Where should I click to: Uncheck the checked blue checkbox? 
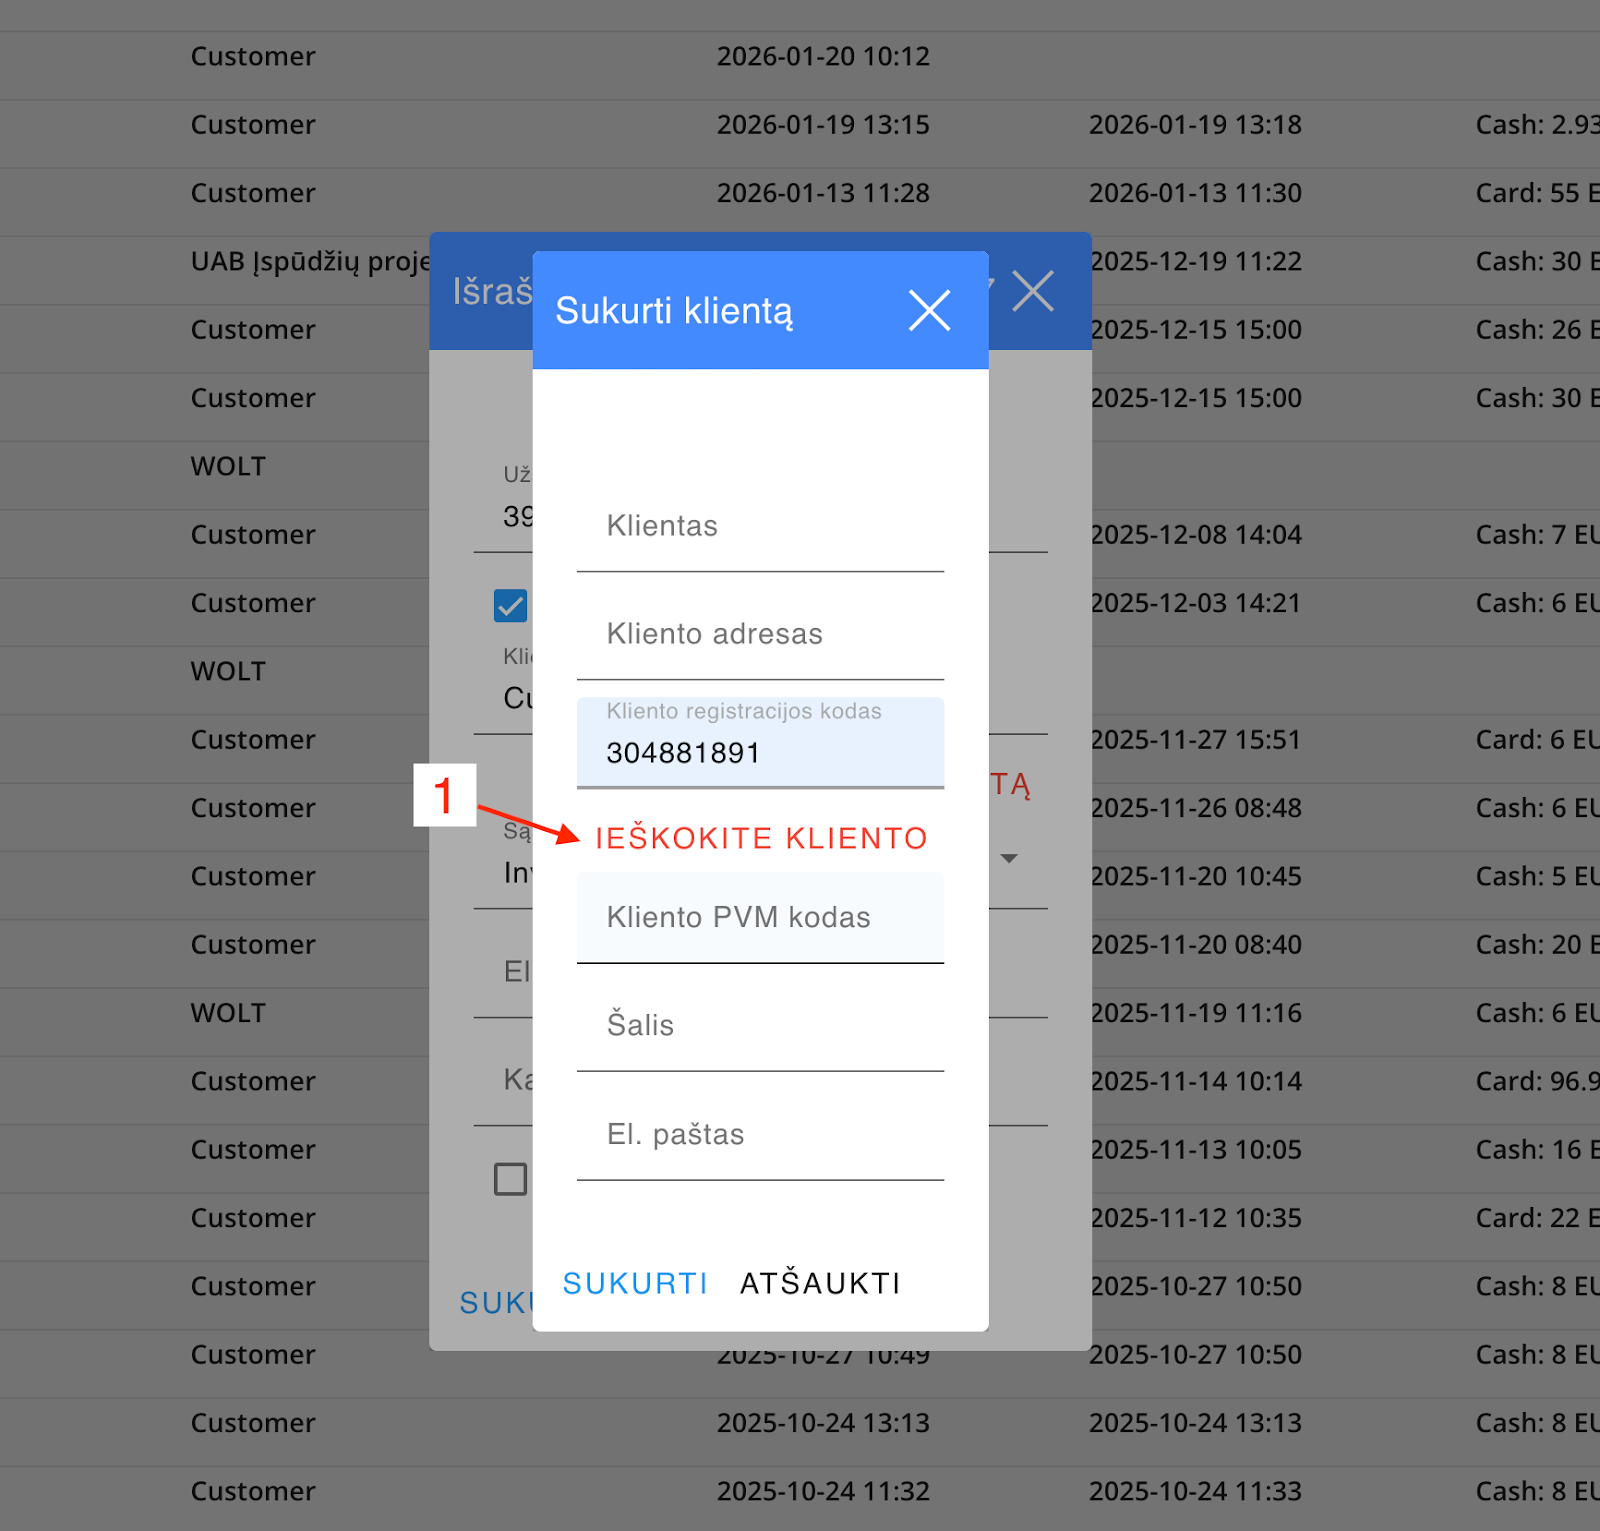tap(510, 605)
